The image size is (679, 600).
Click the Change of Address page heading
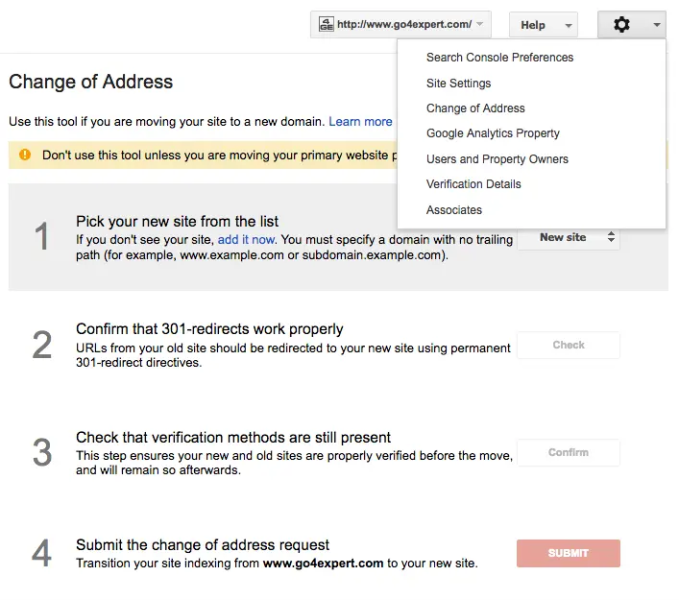[x=91, y=82]
